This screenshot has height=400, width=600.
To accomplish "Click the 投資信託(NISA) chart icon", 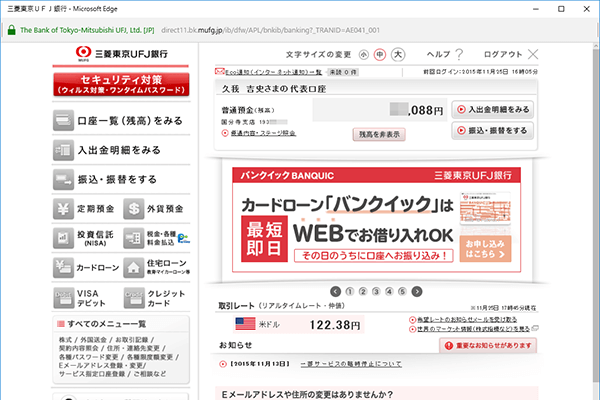I will point(63,238).
